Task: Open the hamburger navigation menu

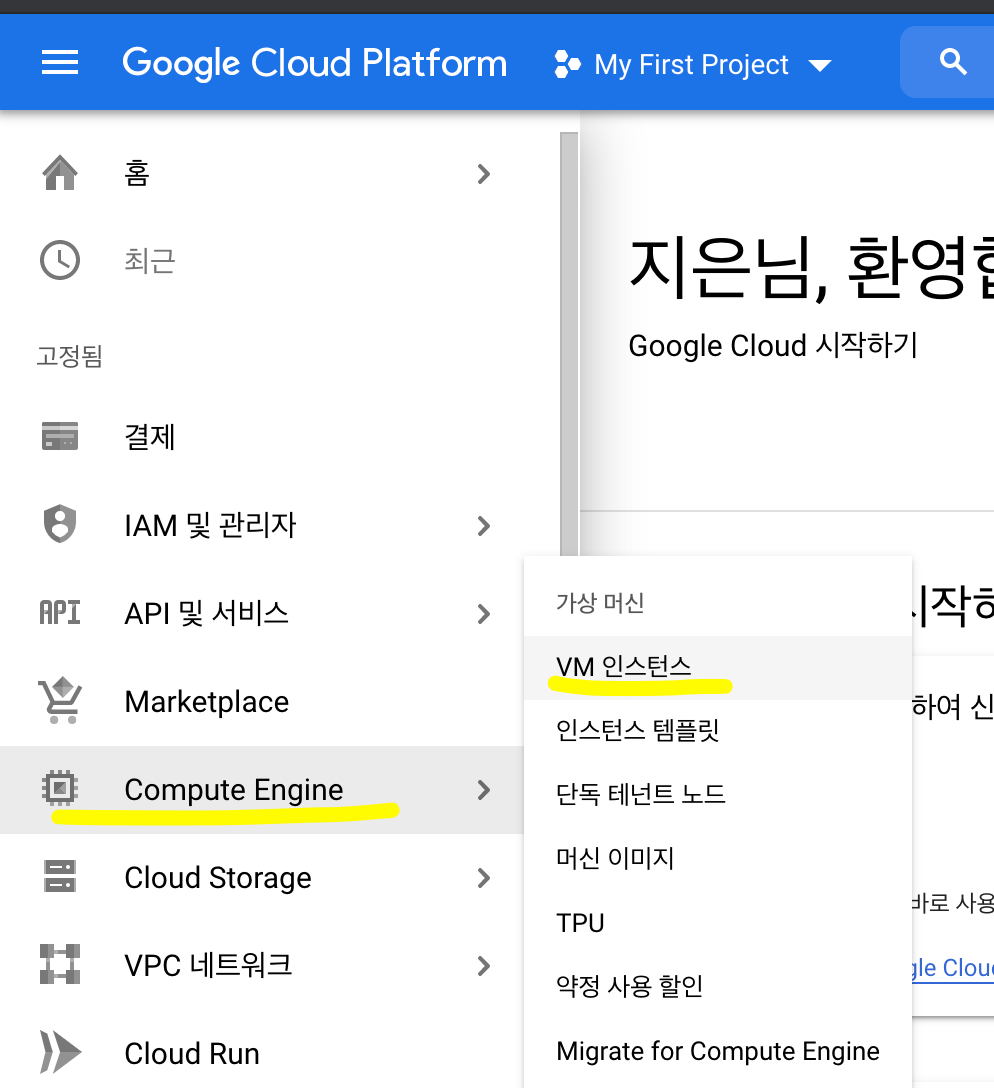Action: [x=60, y=62]
